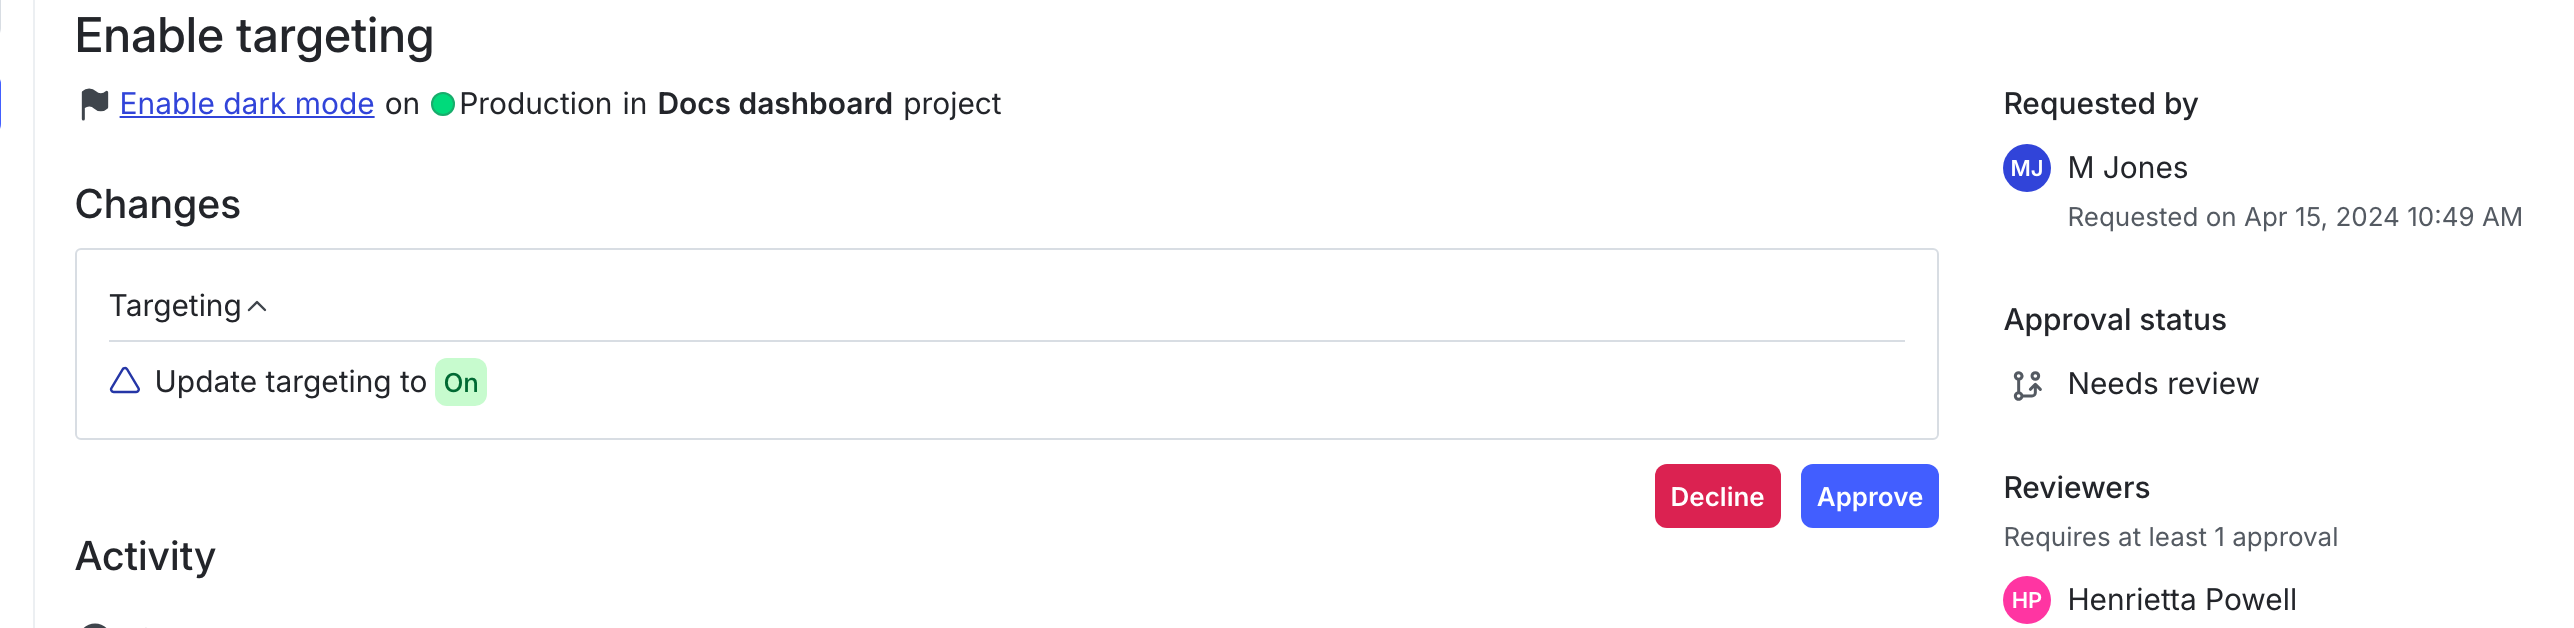Click the requester name M Jones
This screenshot has height=628, width=2574.
2126,167
